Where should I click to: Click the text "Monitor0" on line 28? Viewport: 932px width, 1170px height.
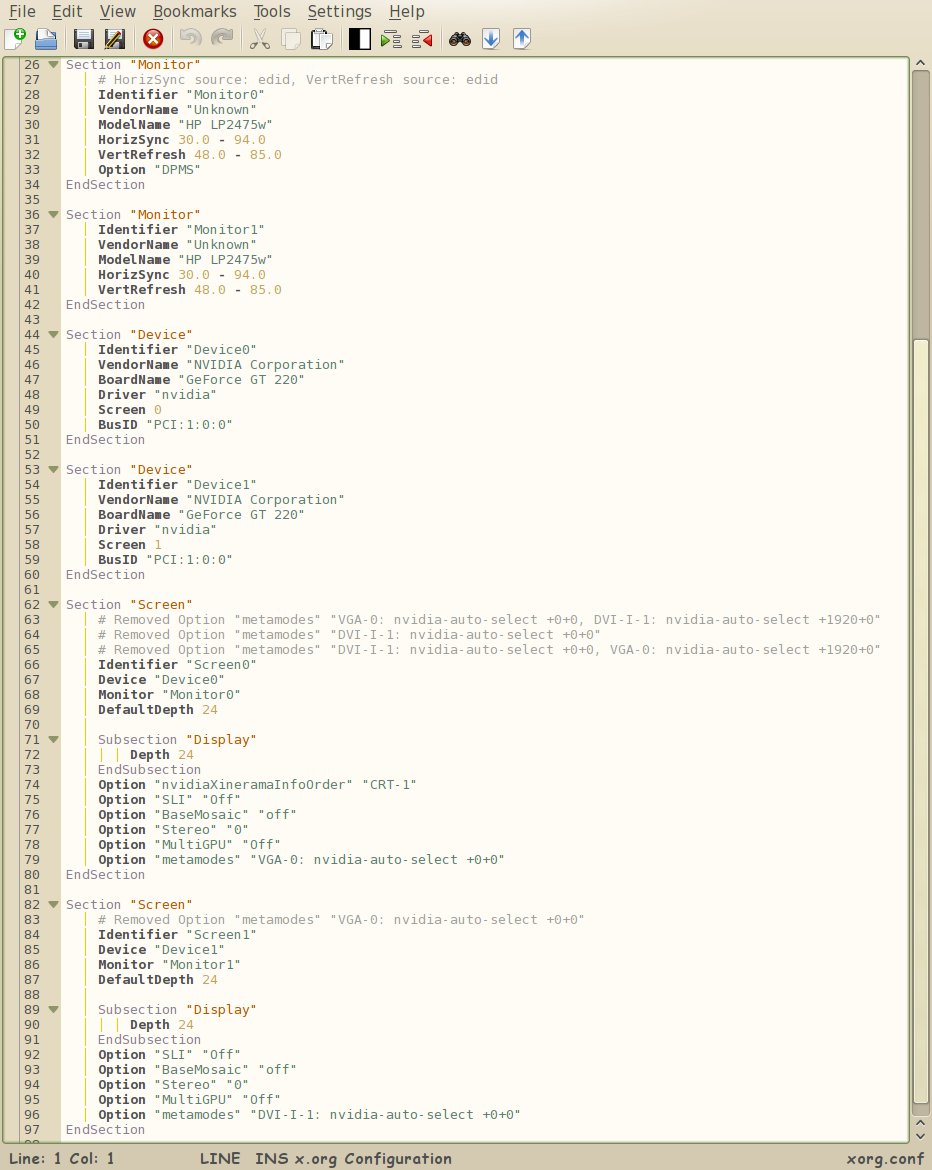coord(225,95)
